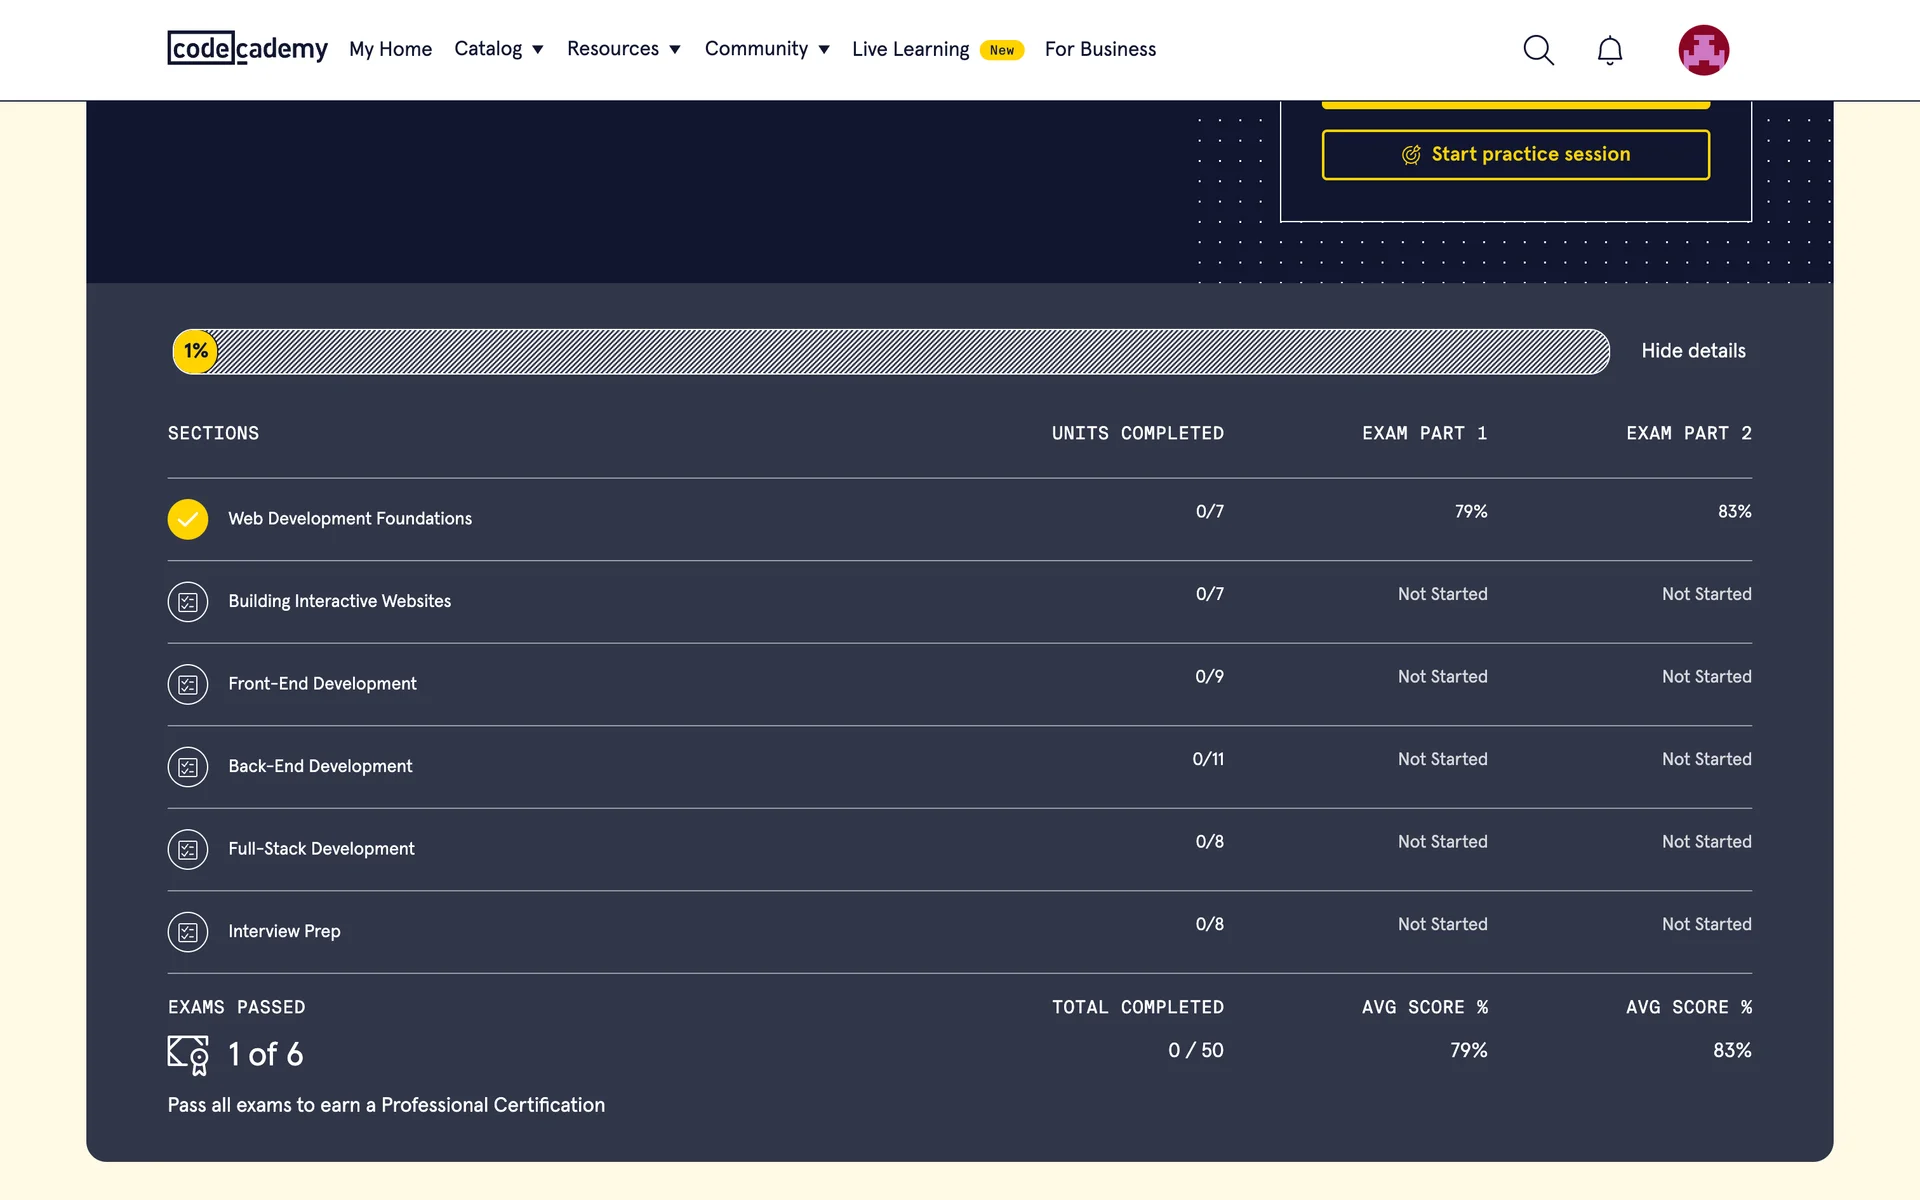
Task: Expand the Community dropdown
Action: pos(766,49)
